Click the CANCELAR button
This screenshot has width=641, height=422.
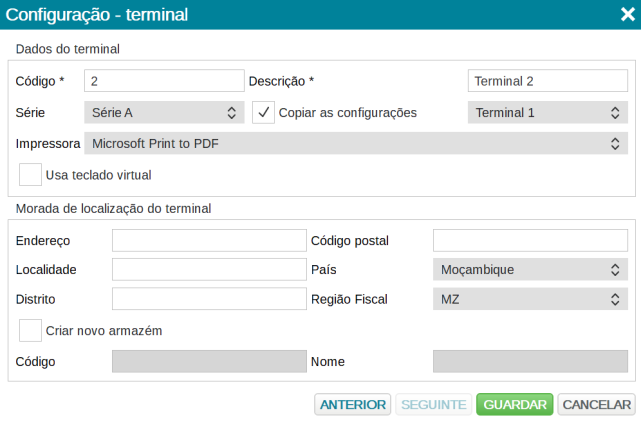596,404
